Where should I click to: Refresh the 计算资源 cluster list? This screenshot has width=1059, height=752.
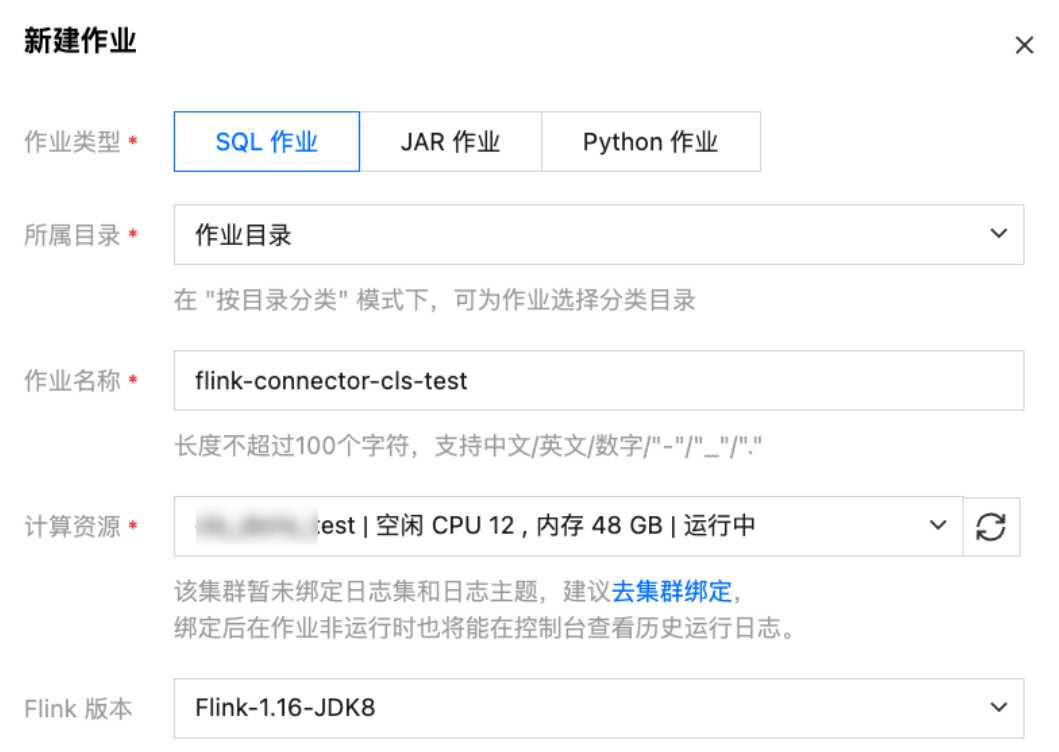[991, 526]
